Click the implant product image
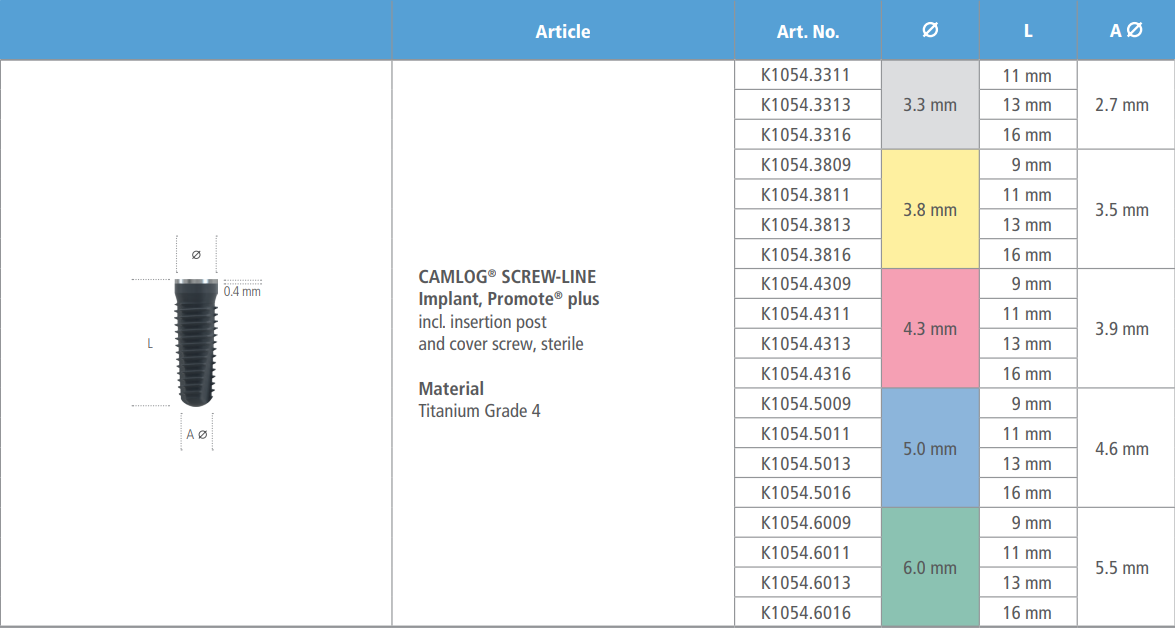1175x628 pixels. [x=195, y=341]
